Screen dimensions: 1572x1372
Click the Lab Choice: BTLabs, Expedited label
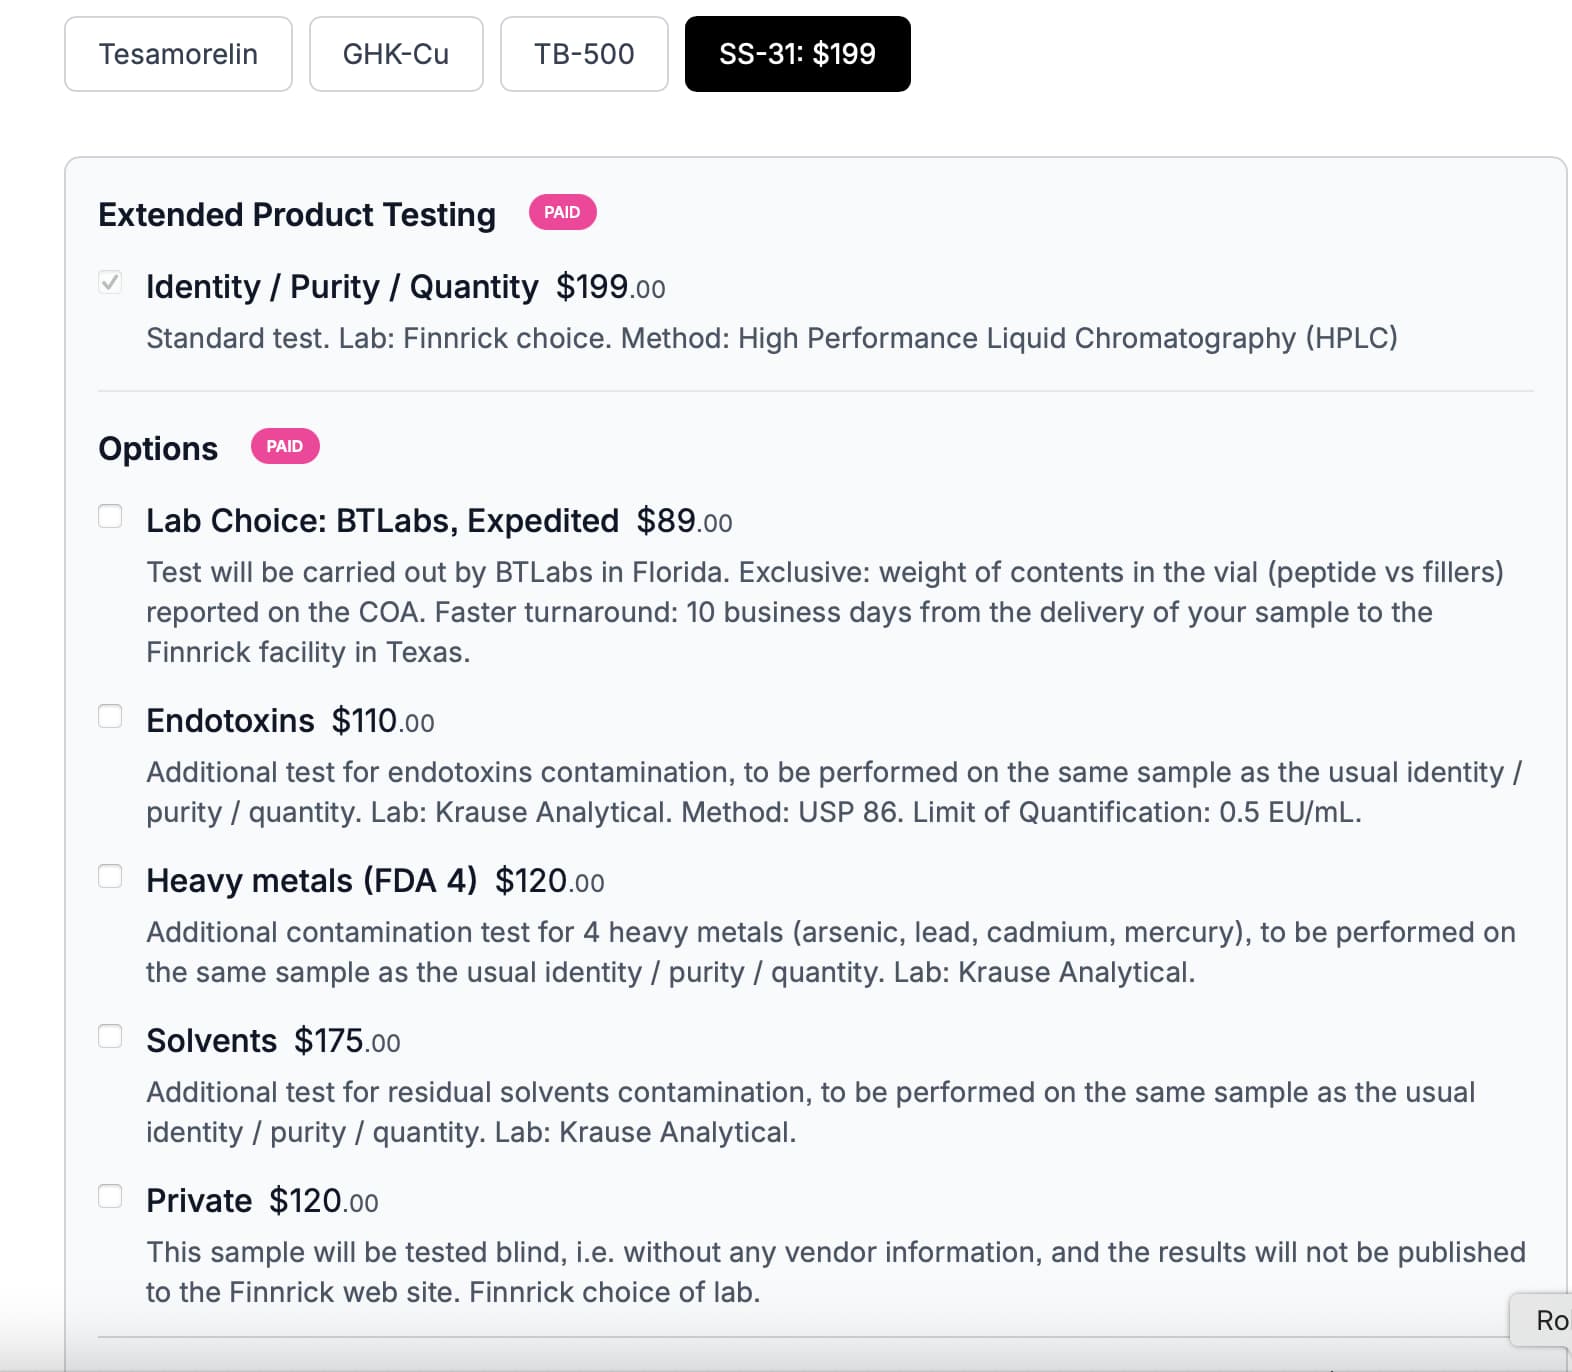pyautogui.click(x=382, y=521)
